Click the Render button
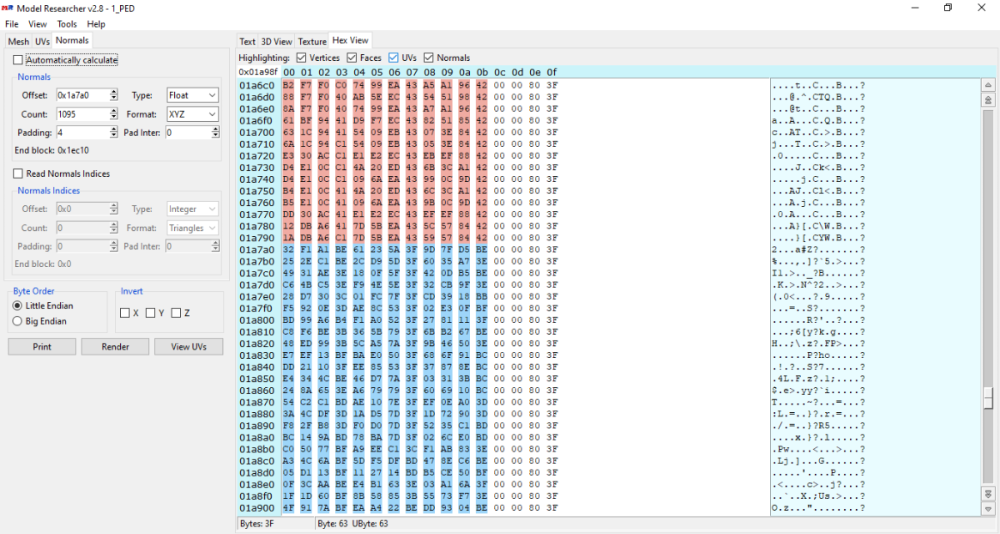1000x534 pixels. [x=115, y=347]
